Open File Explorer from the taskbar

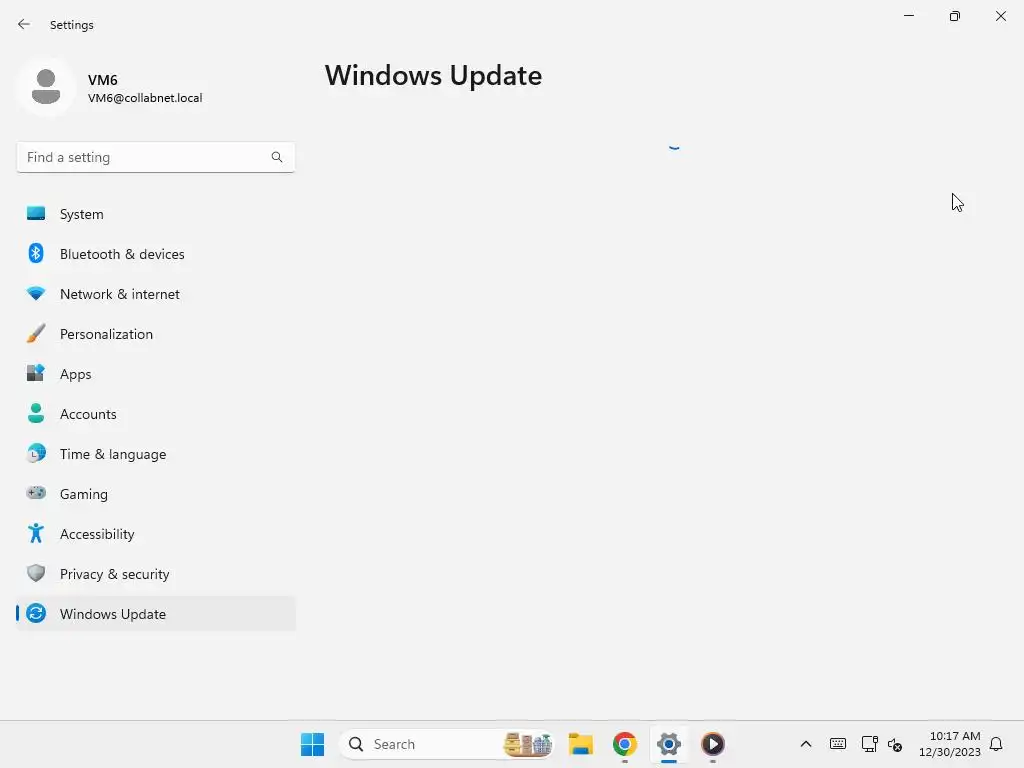[581, 744]
